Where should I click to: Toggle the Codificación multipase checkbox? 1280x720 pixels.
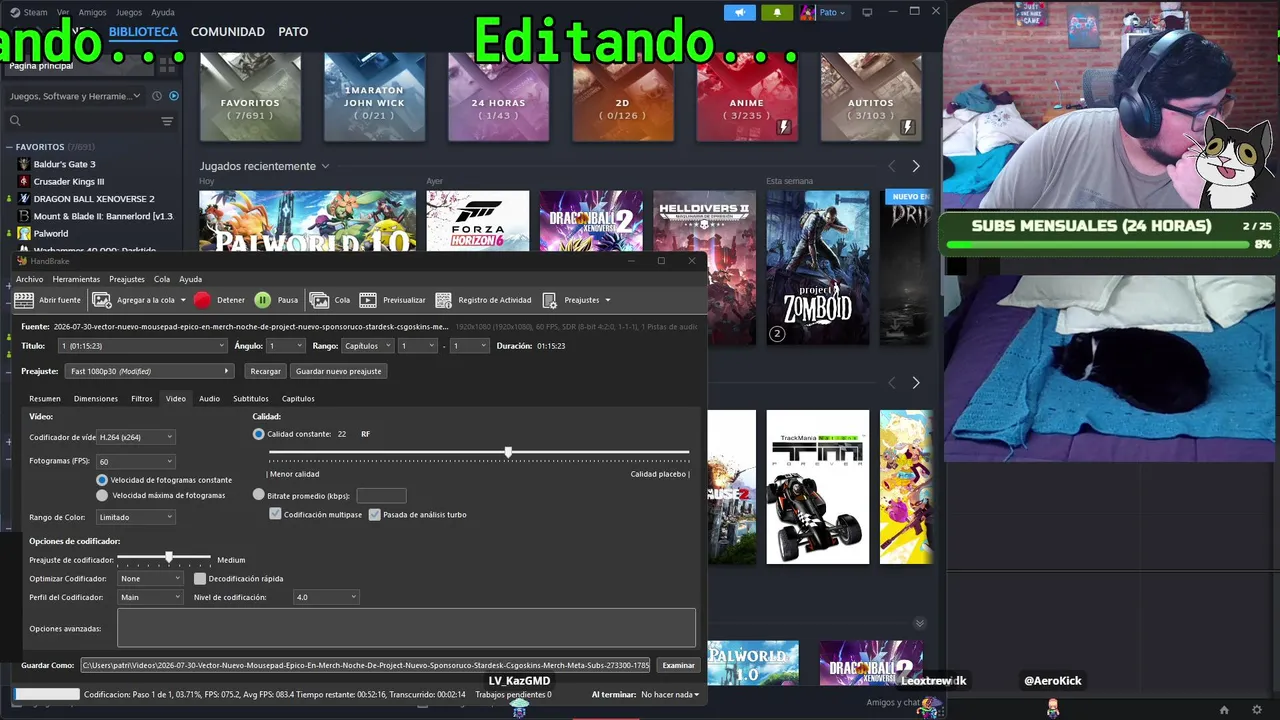tap(275, 514)
